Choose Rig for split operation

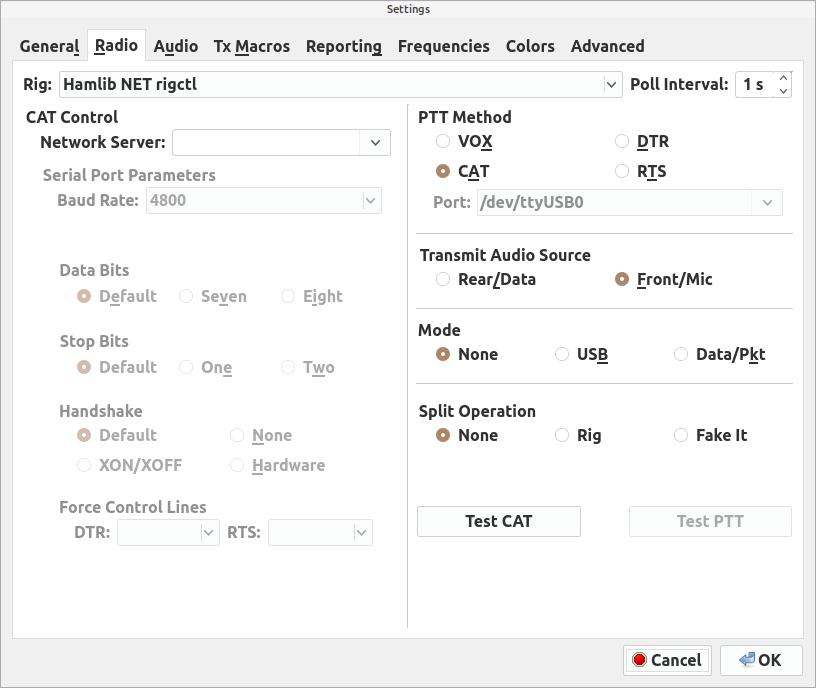(x=562, y=435)
